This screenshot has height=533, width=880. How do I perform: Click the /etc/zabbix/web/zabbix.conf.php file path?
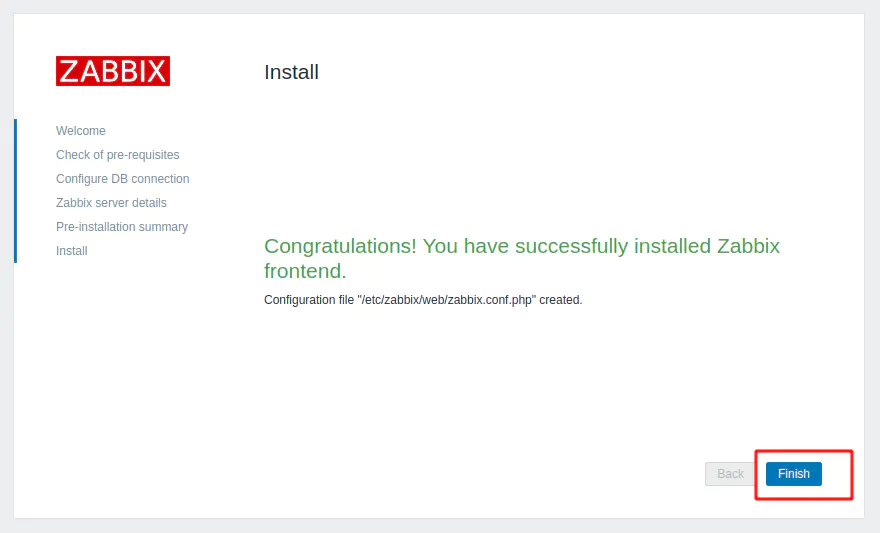click(x=448, y=300)
